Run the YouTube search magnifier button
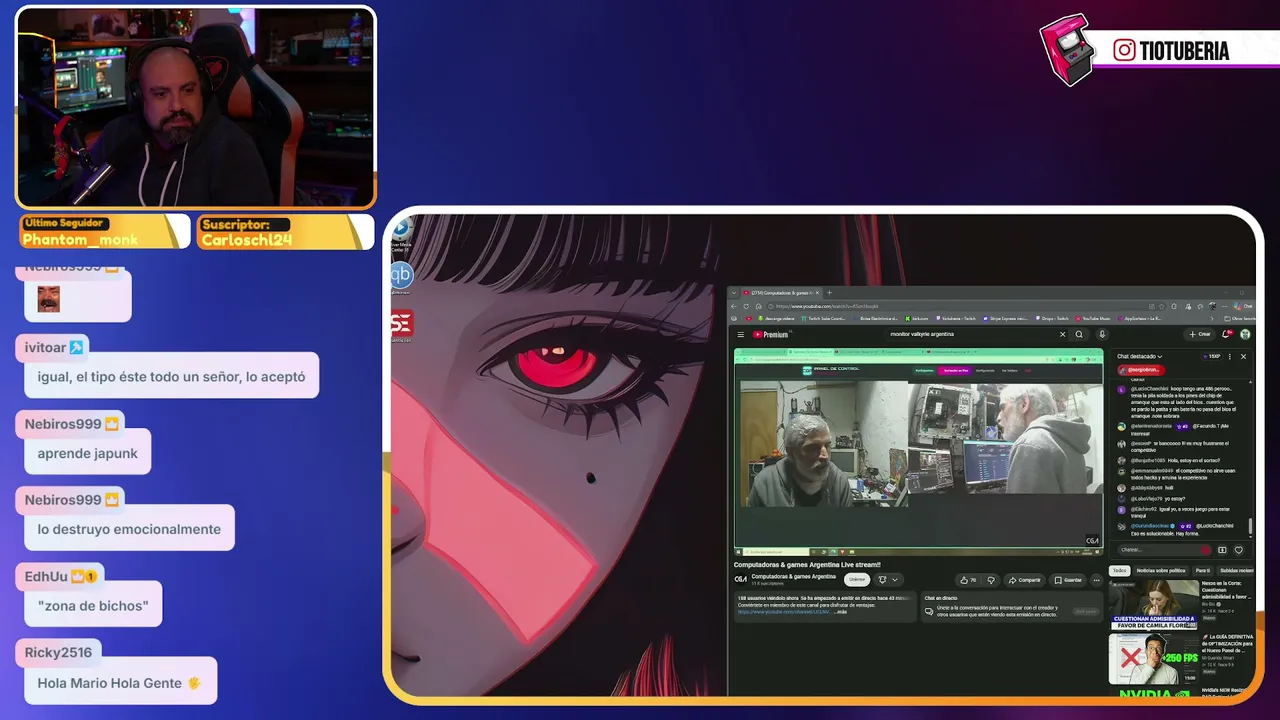This screenshot has height=720, width=1280. pyautogui.click(x=1079, y=334)
